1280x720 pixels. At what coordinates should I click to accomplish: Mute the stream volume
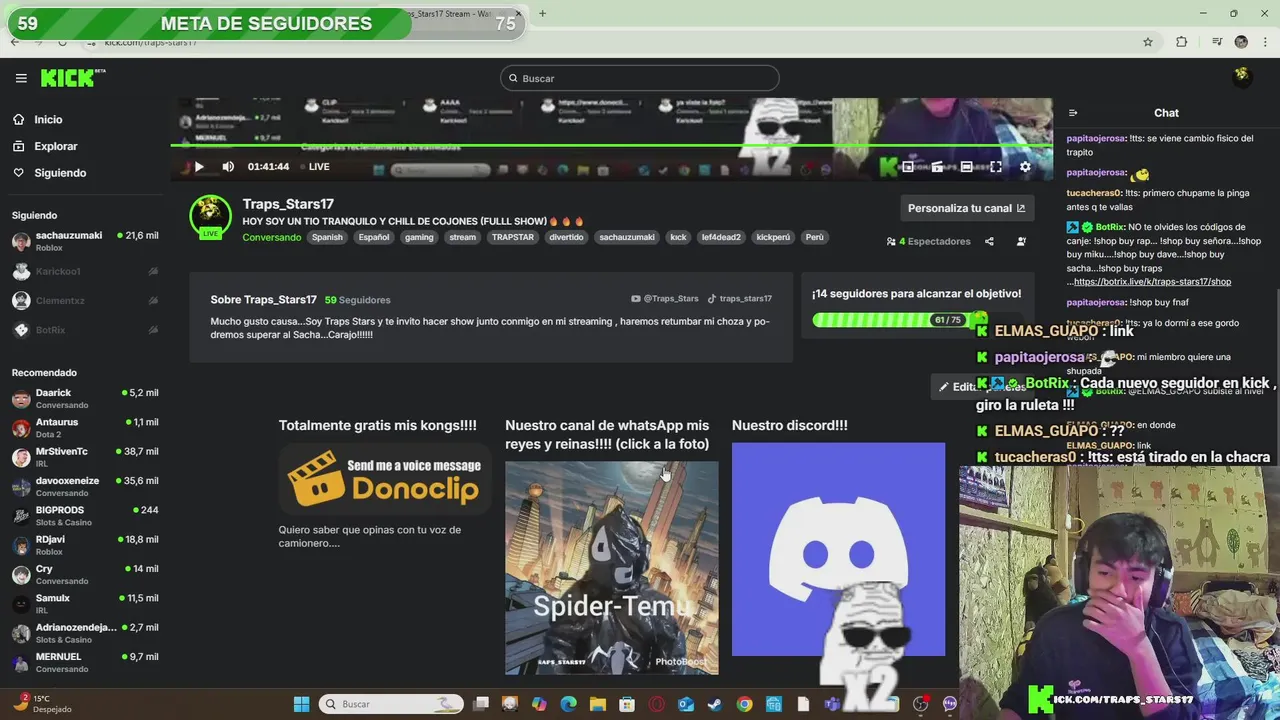tap(228, 167)
